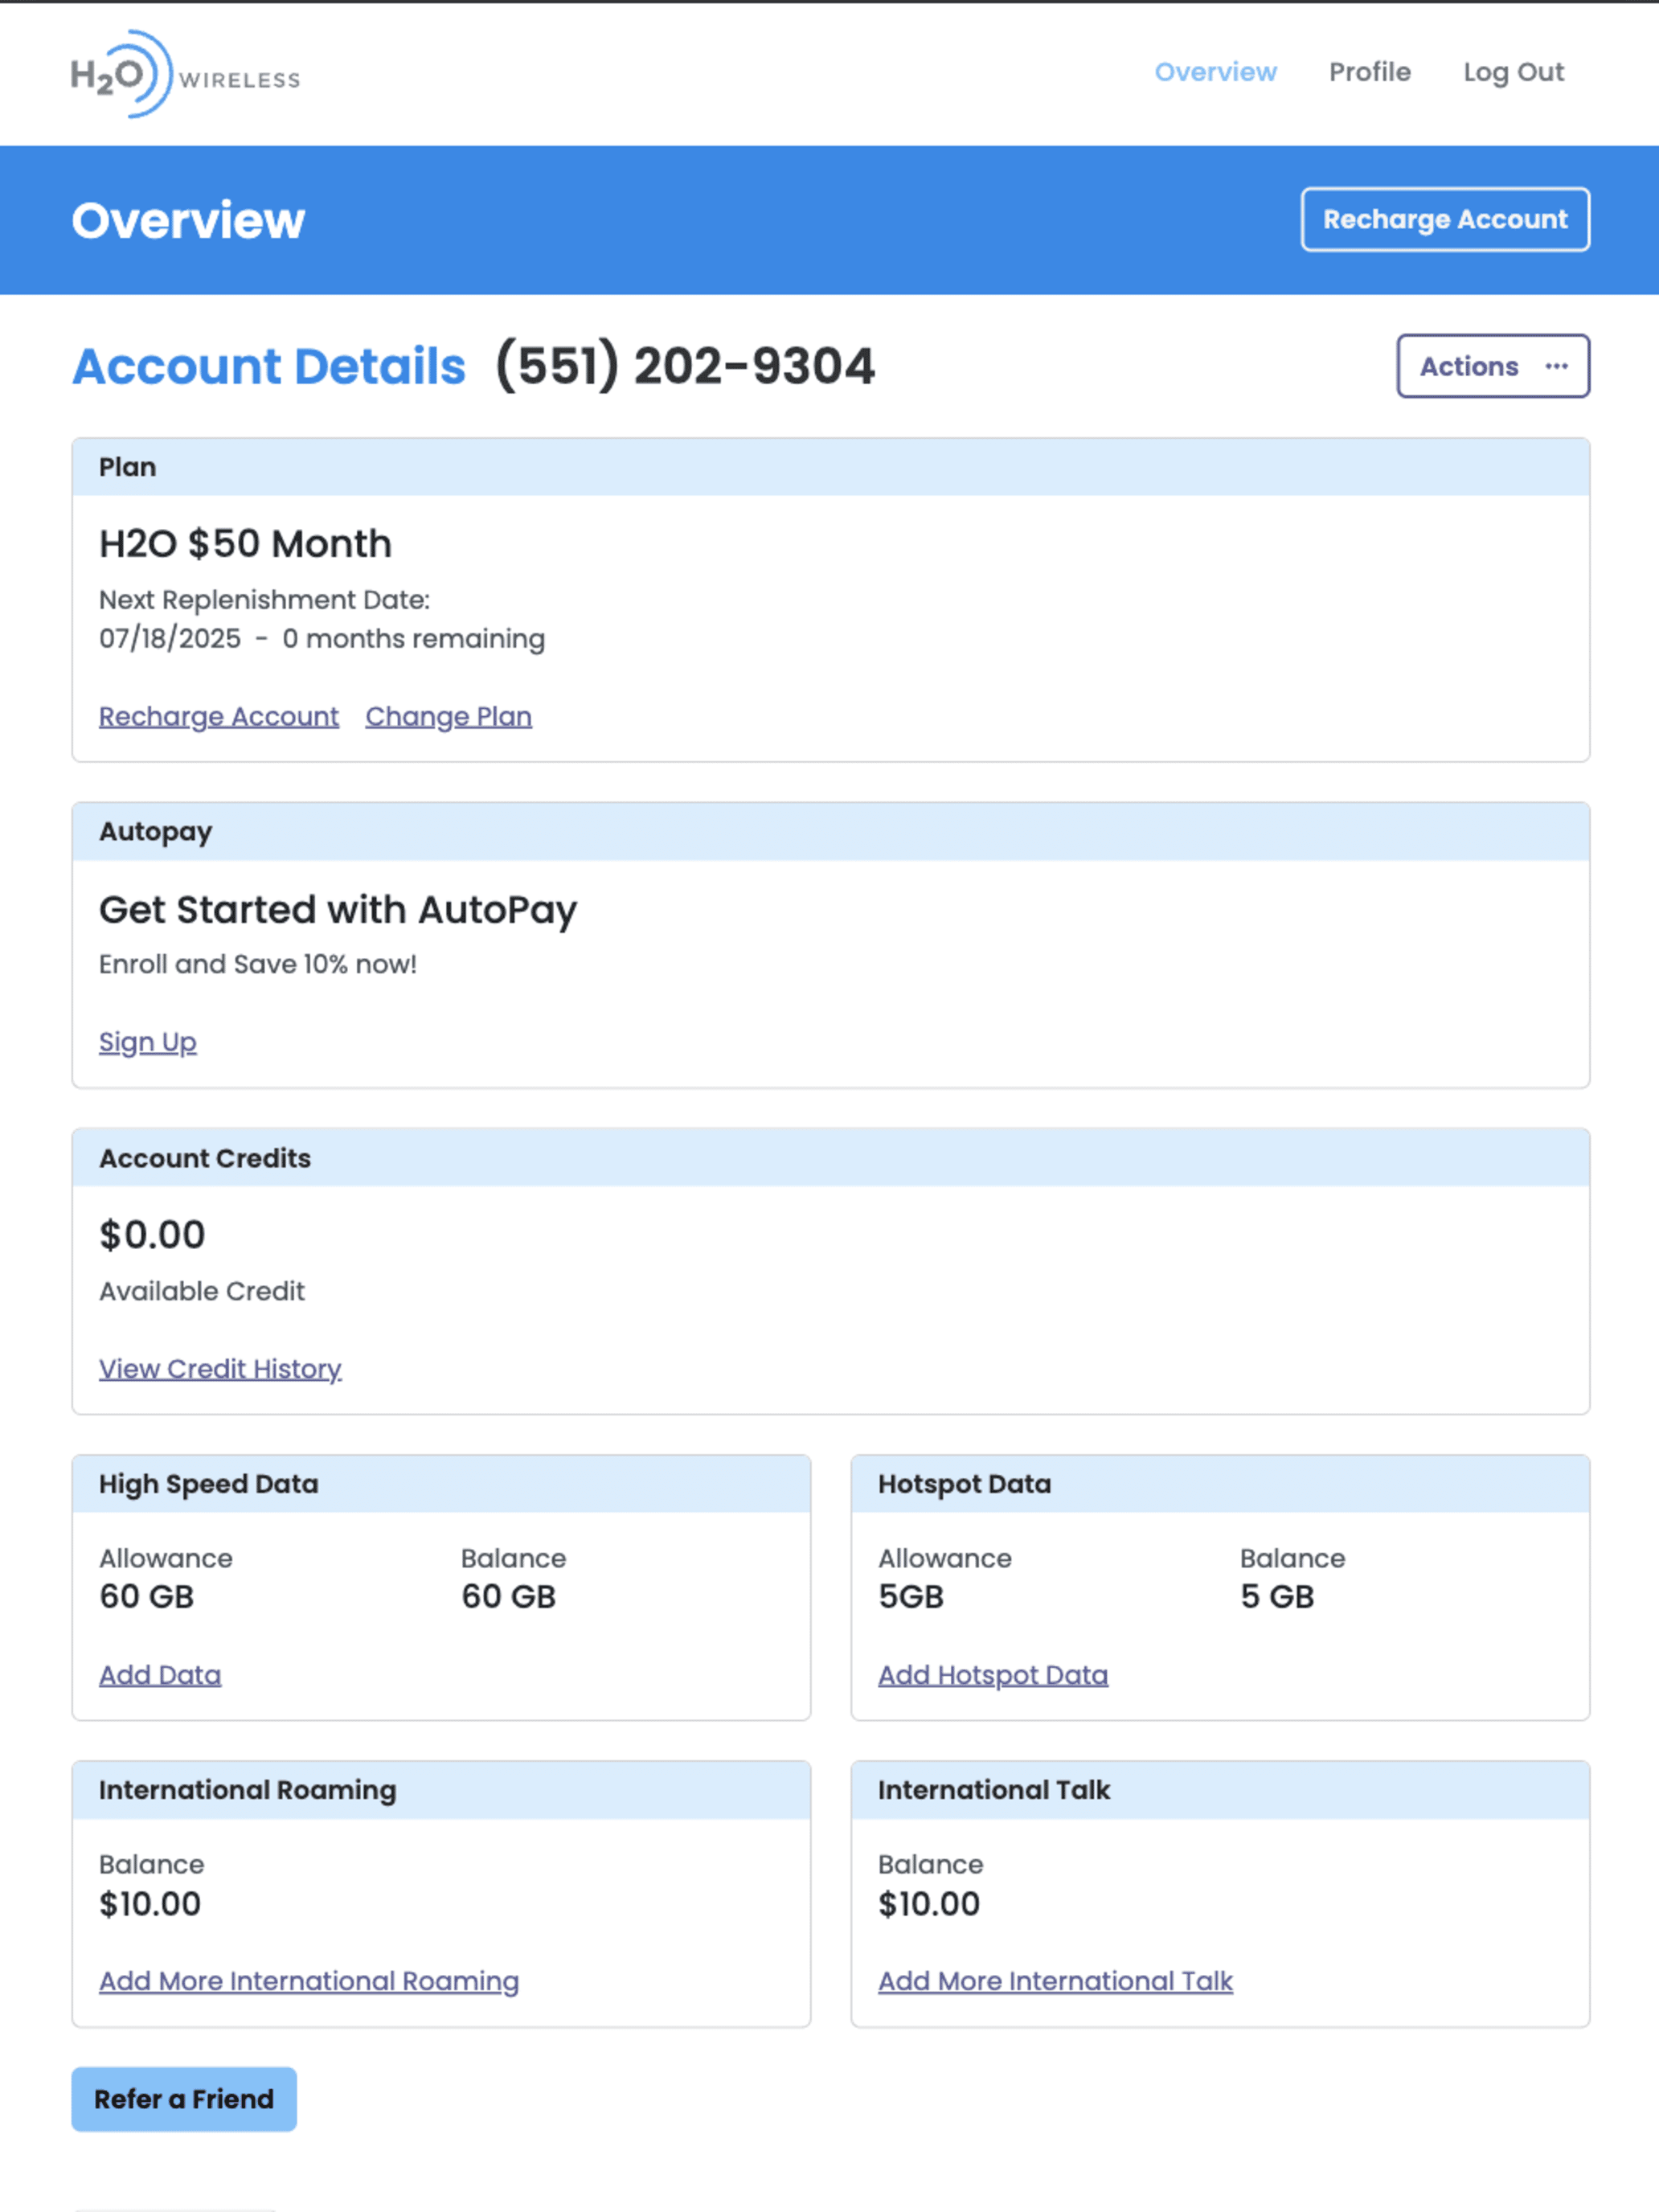Image resolution: width=1659 pixels, height=2212 pixels.
Task: Follow the Recharge Account link under Plan
Action: [x=219, y=716]
